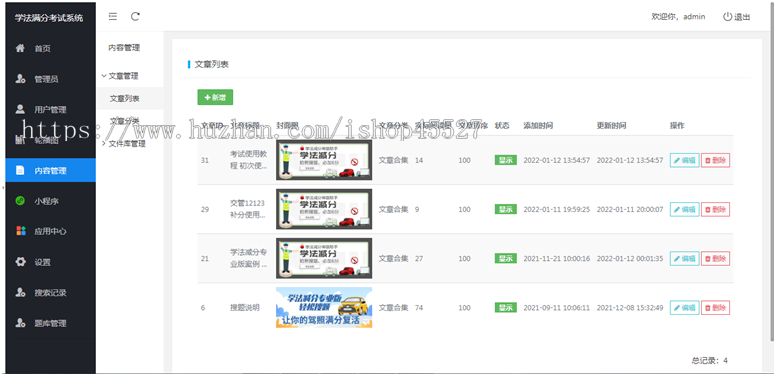Click article title 学法减分专业版案例
Image resolution: width=776 pixels, height=376 pixels.
(249, 258)
